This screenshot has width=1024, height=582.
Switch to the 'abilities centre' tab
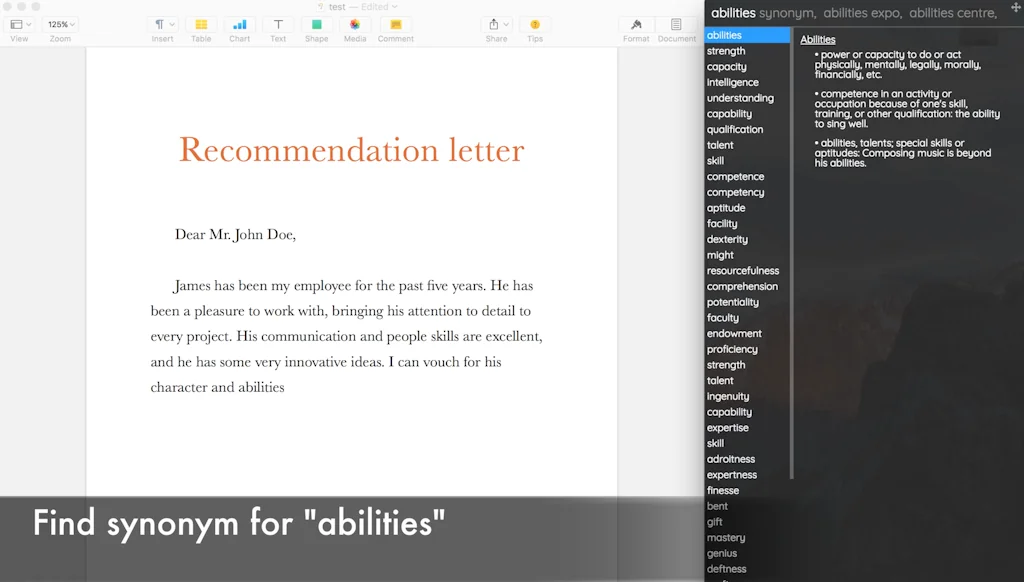click(952, 13)
